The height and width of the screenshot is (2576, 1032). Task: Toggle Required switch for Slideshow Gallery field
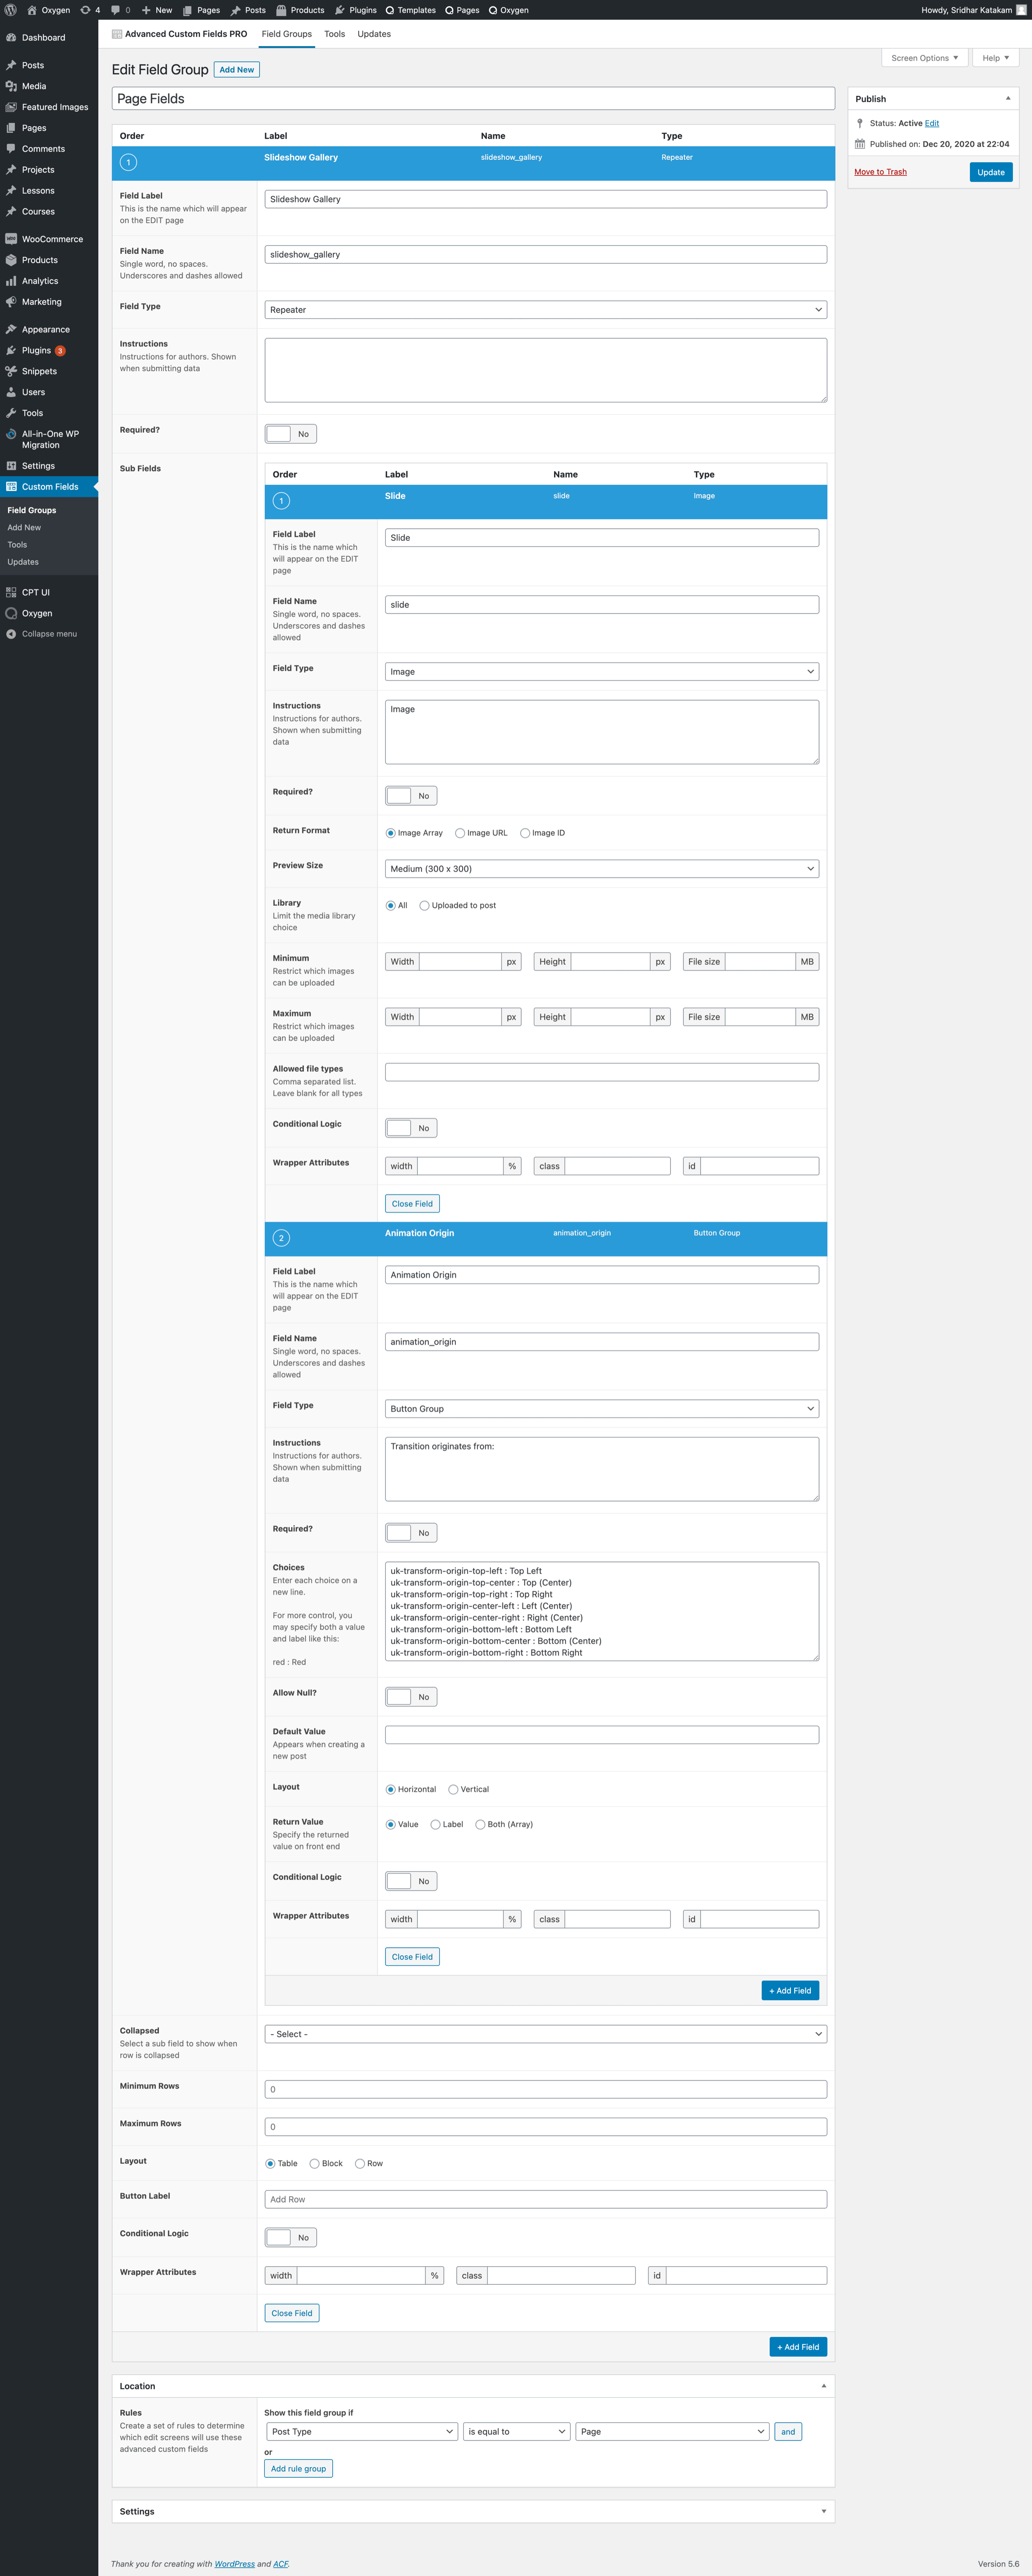point(291,434)
